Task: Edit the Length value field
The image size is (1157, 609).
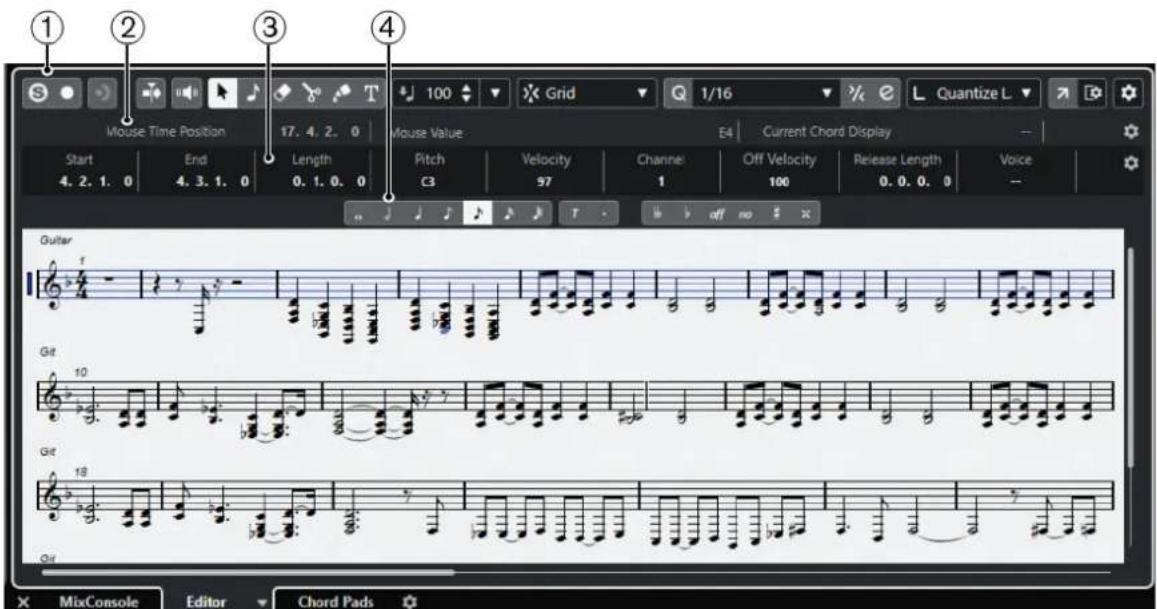Action: pos(329,182)
